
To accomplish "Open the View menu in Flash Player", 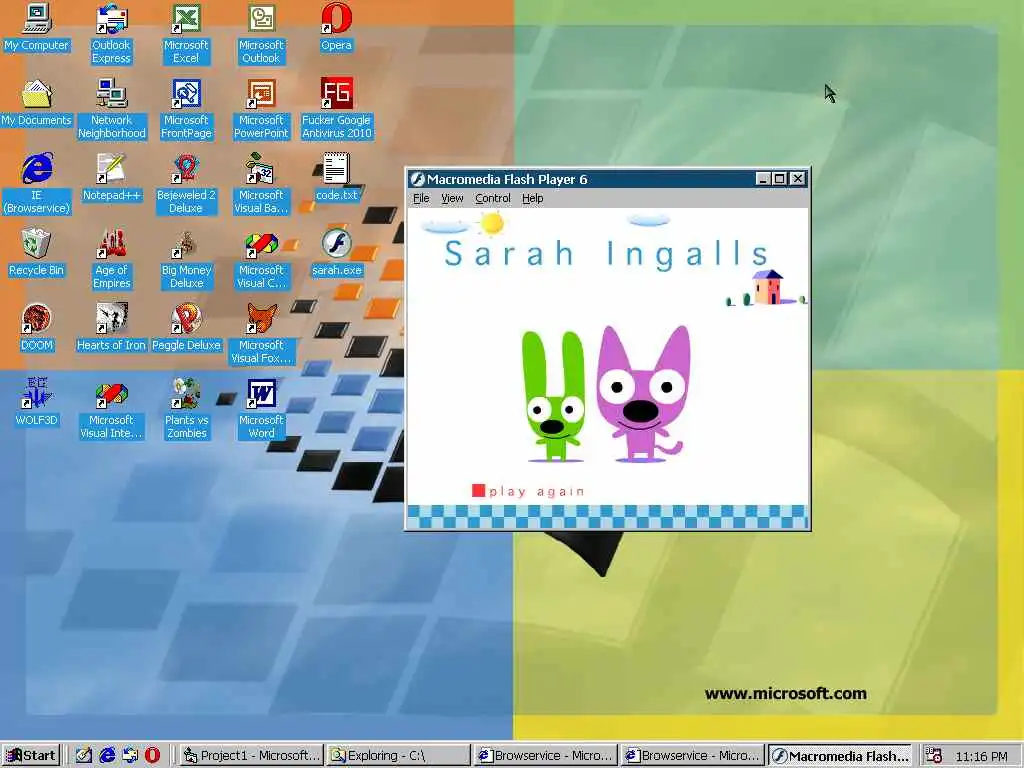I will point(452,198).
